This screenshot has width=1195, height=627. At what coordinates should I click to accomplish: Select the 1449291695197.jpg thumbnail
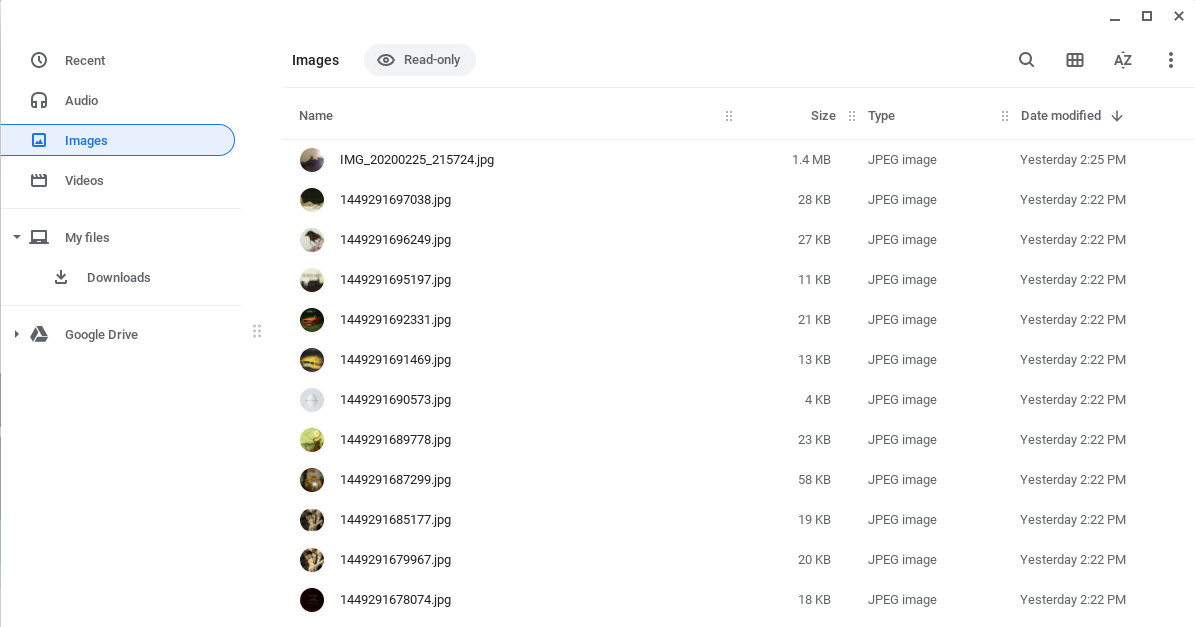(312, 280)
